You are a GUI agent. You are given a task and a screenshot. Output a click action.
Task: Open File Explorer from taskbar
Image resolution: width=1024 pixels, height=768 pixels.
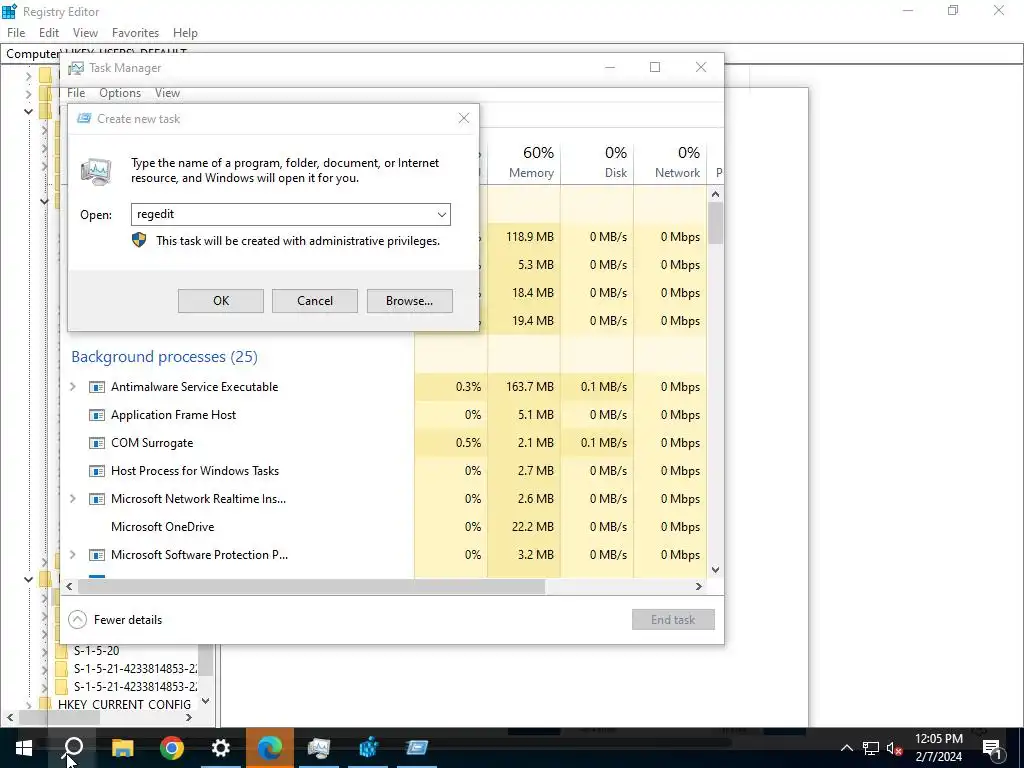(123, 748)
